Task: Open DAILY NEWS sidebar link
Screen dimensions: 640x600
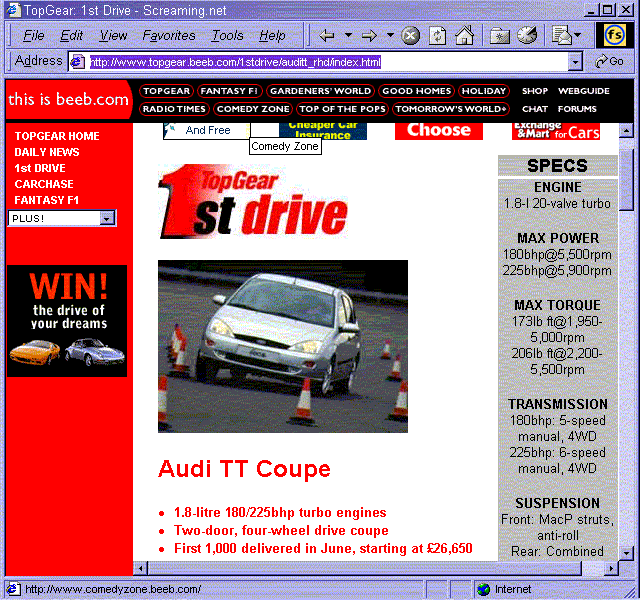Action: (x=47, y=152)
